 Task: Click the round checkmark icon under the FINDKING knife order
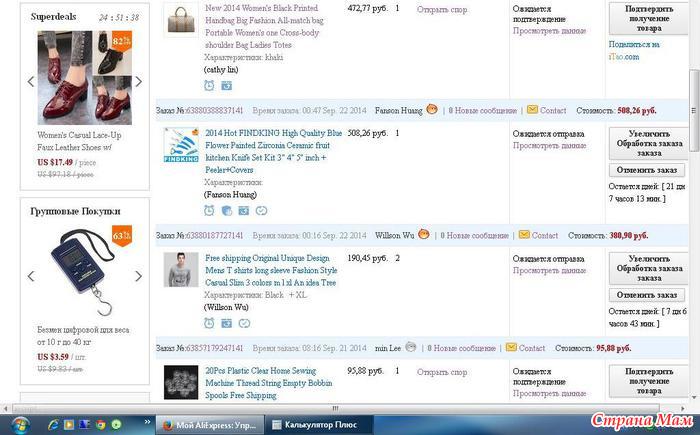(262, 211)
